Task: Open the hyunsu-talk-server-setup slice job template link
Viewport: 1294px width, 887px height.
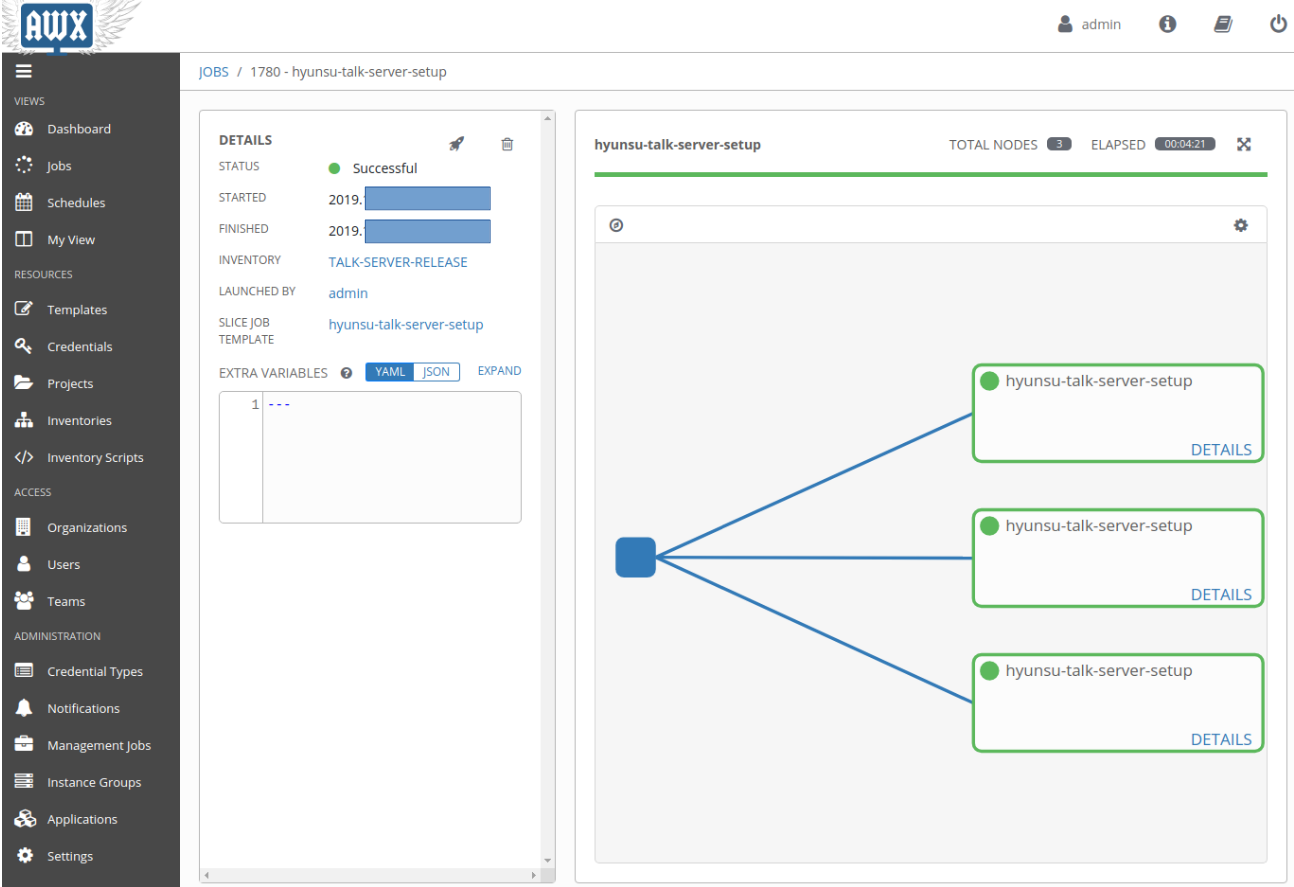Action: pyautogui.click(x=406, y=324)
